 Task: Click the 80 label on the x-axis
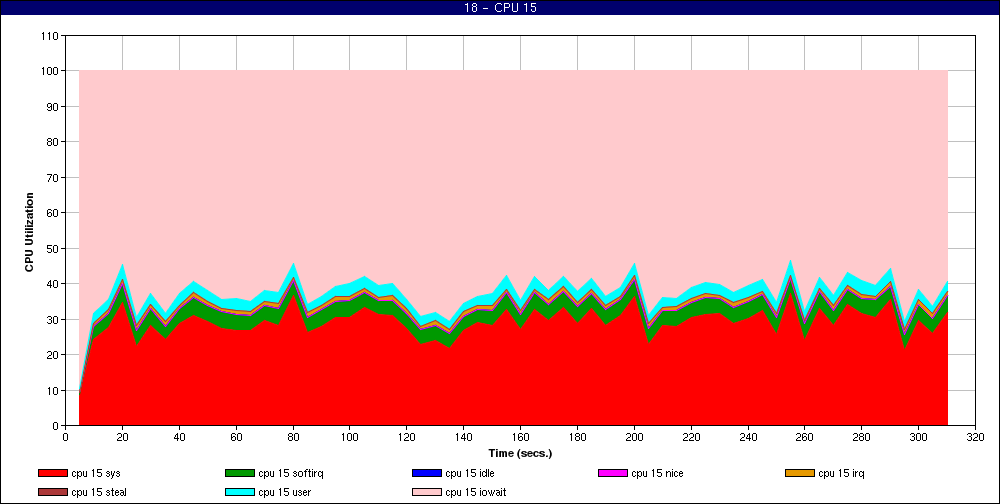tap(293, 437)
